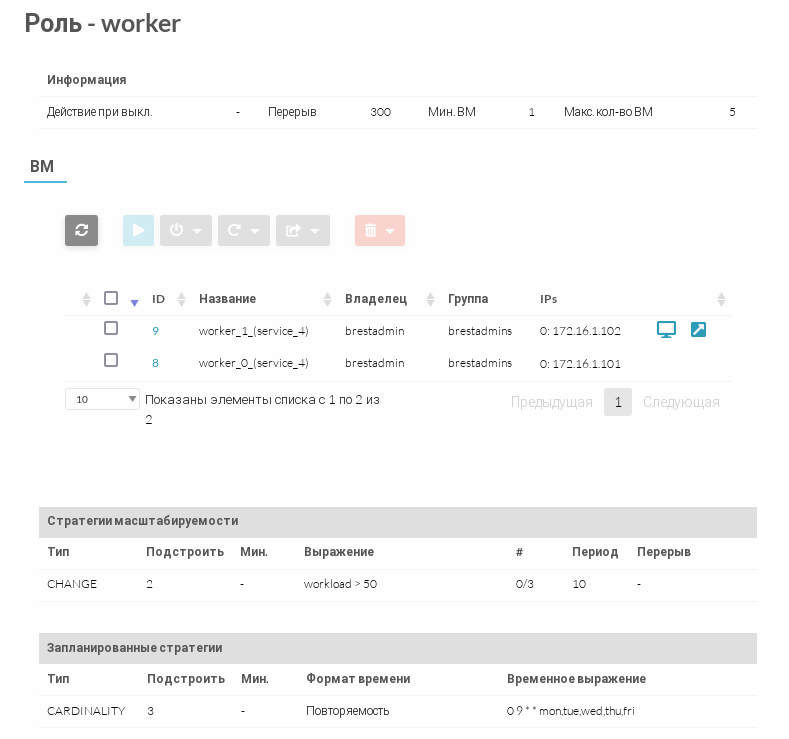
Task: Open the reboot actions dropdown
Action: [x=243, y=230]
